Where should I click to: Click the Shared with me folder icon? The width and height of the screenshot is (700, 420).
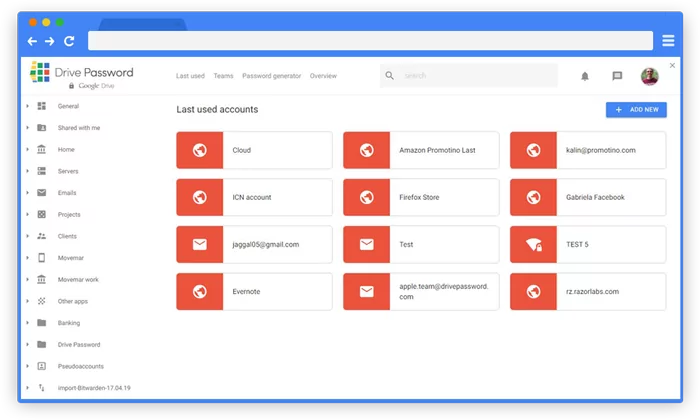(42, 128)
